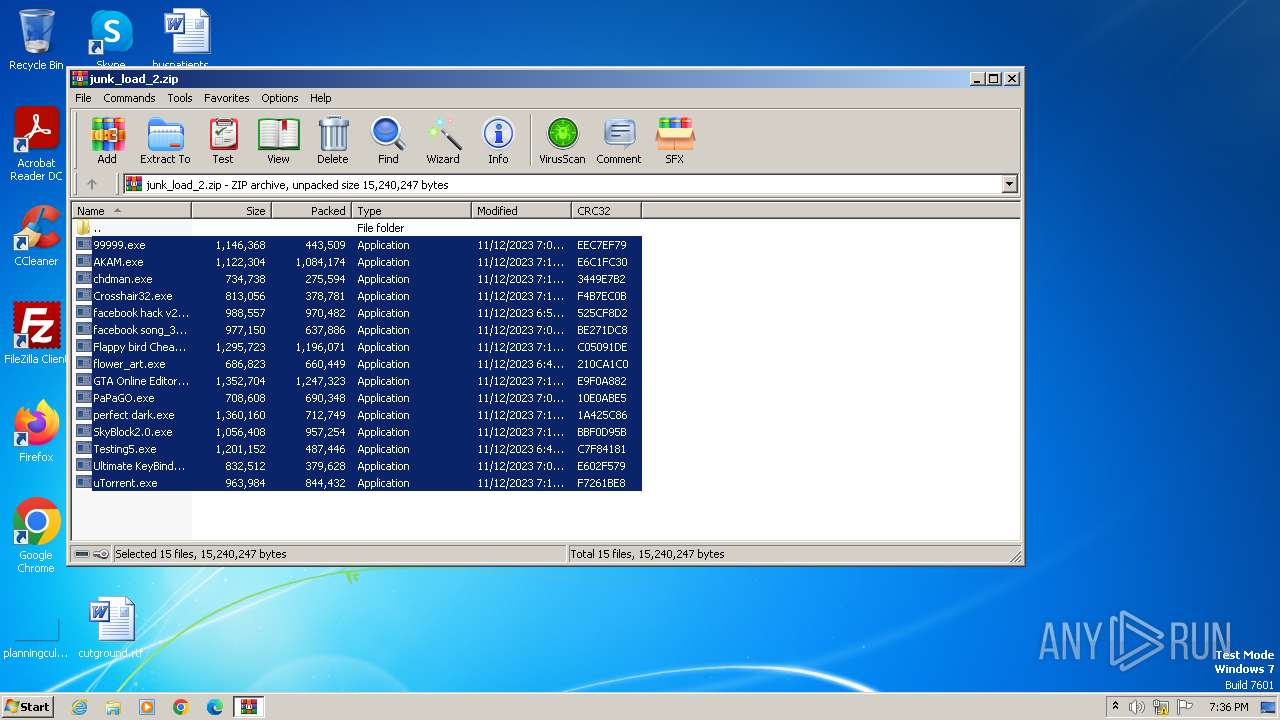The width and height of the screenshot is (1280, 720).
Task: Select the facebook hack v2 file
Action: pyautogui.click(x=358, y=313)
